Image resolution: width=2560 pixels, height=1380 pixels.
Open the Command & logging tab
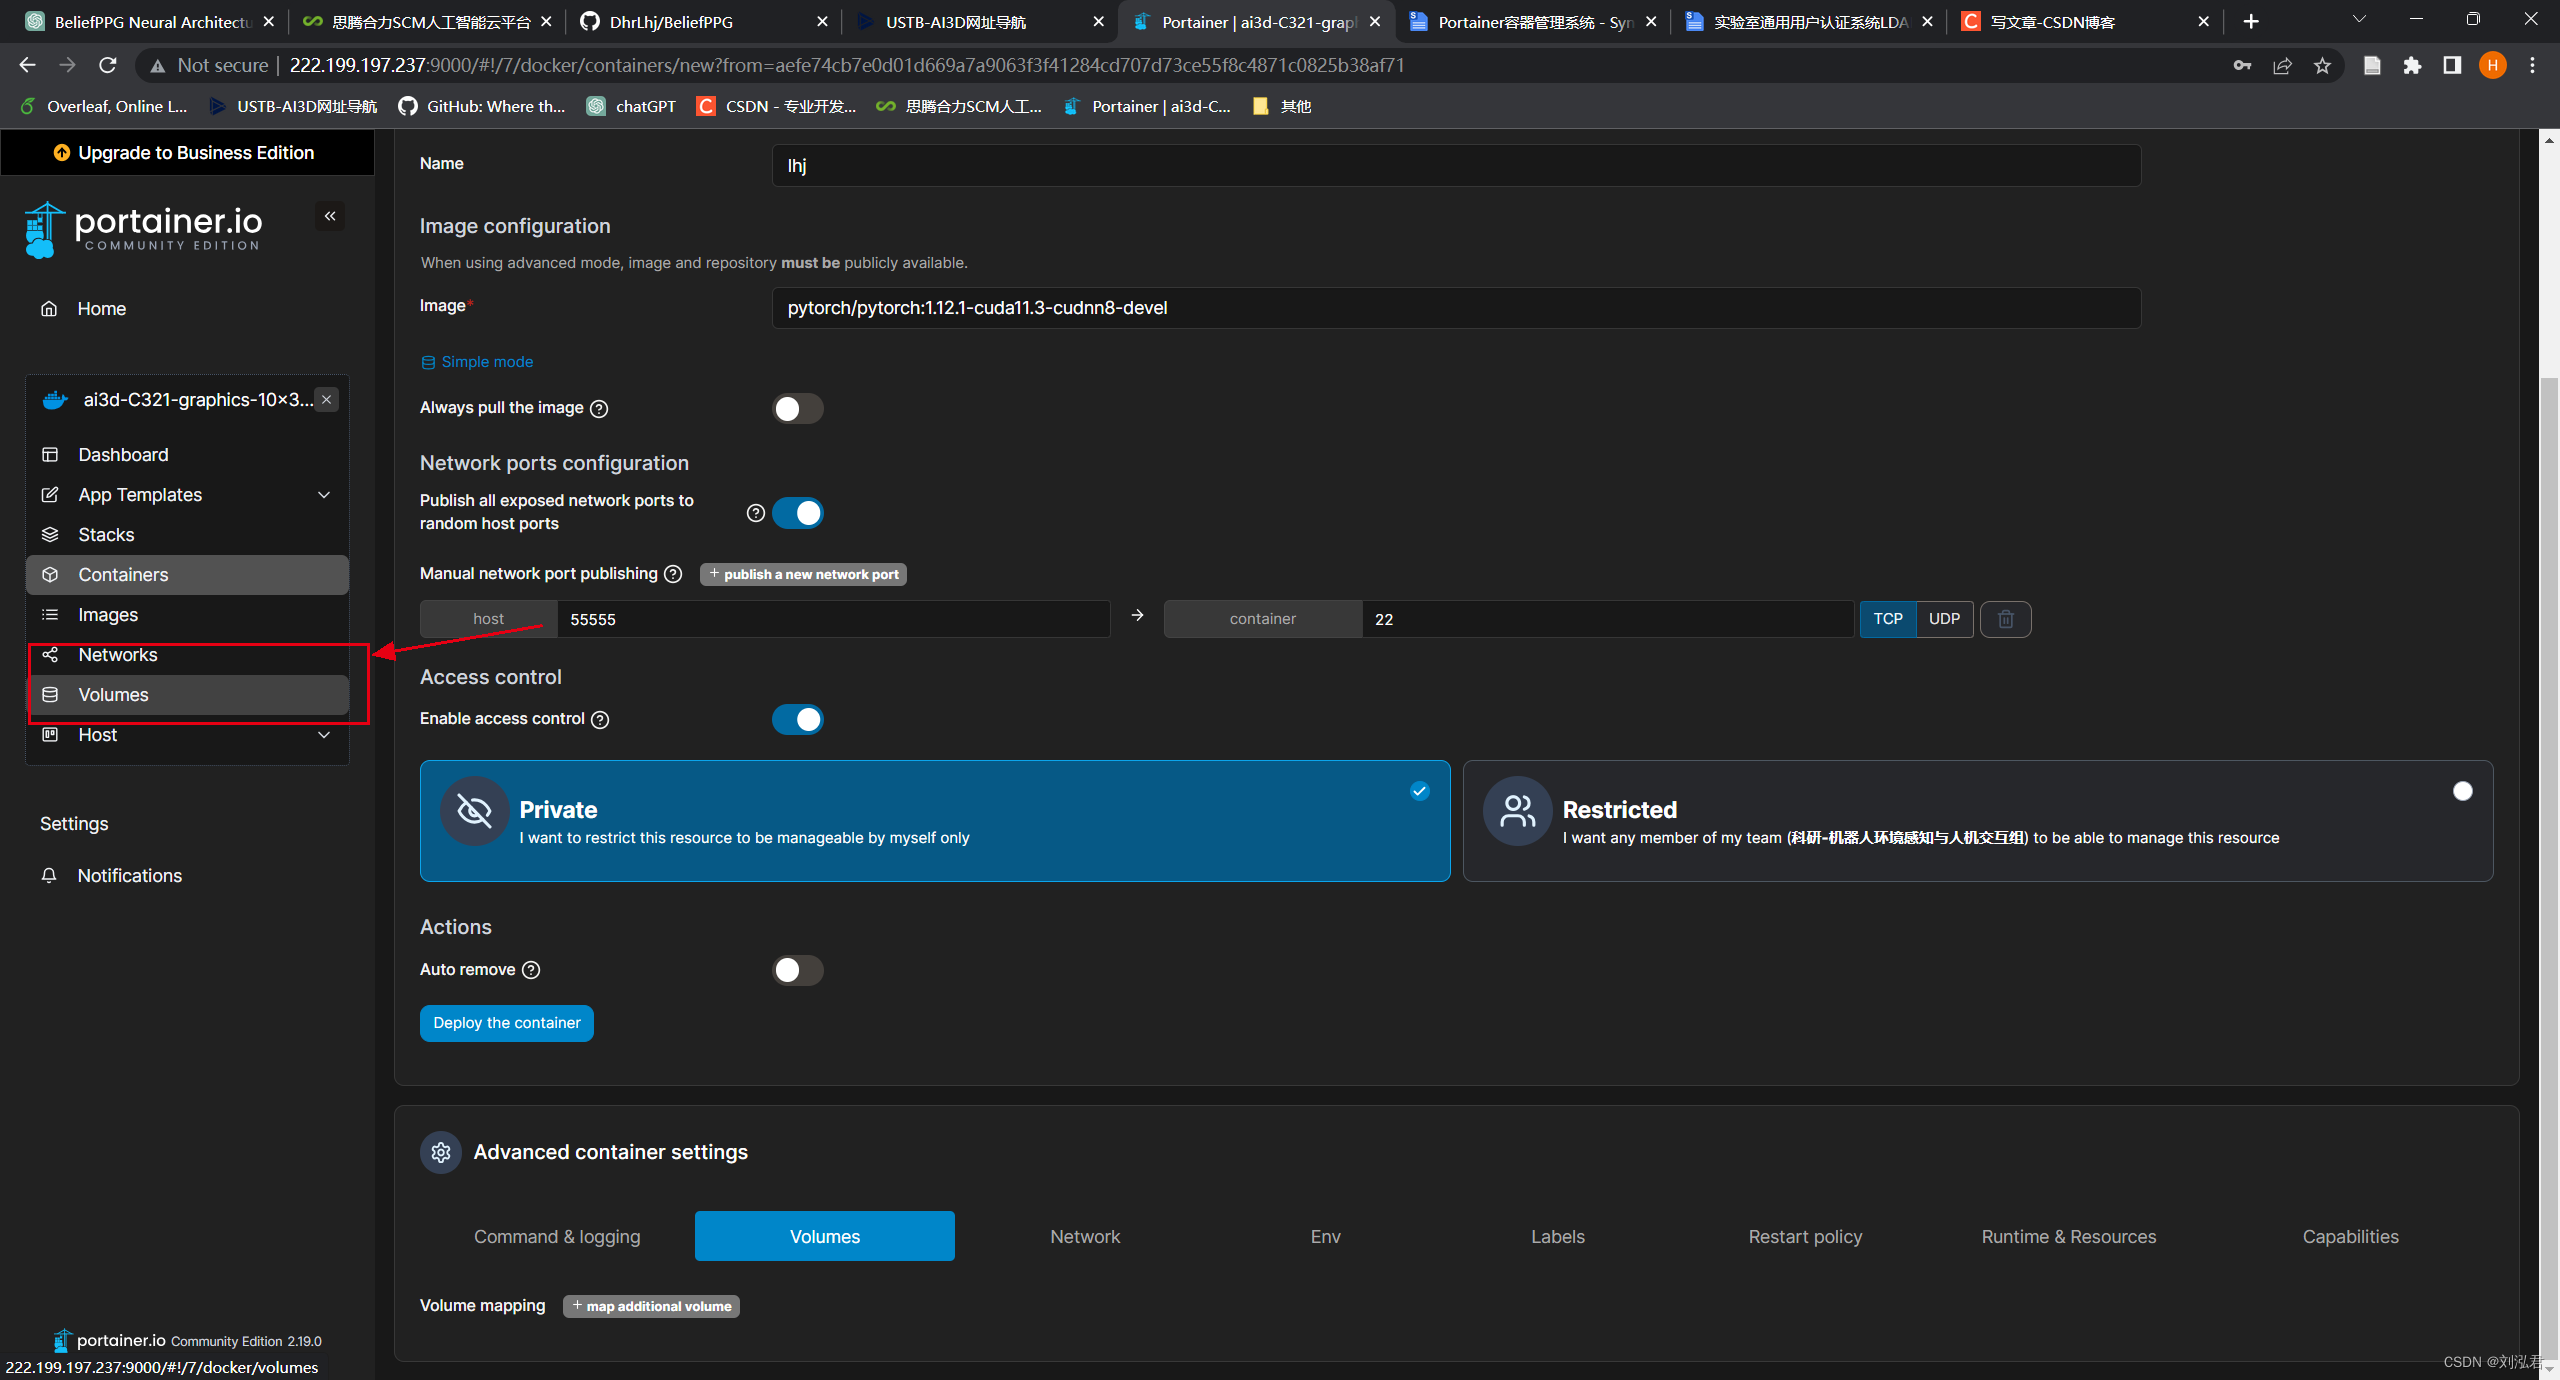557,1237
